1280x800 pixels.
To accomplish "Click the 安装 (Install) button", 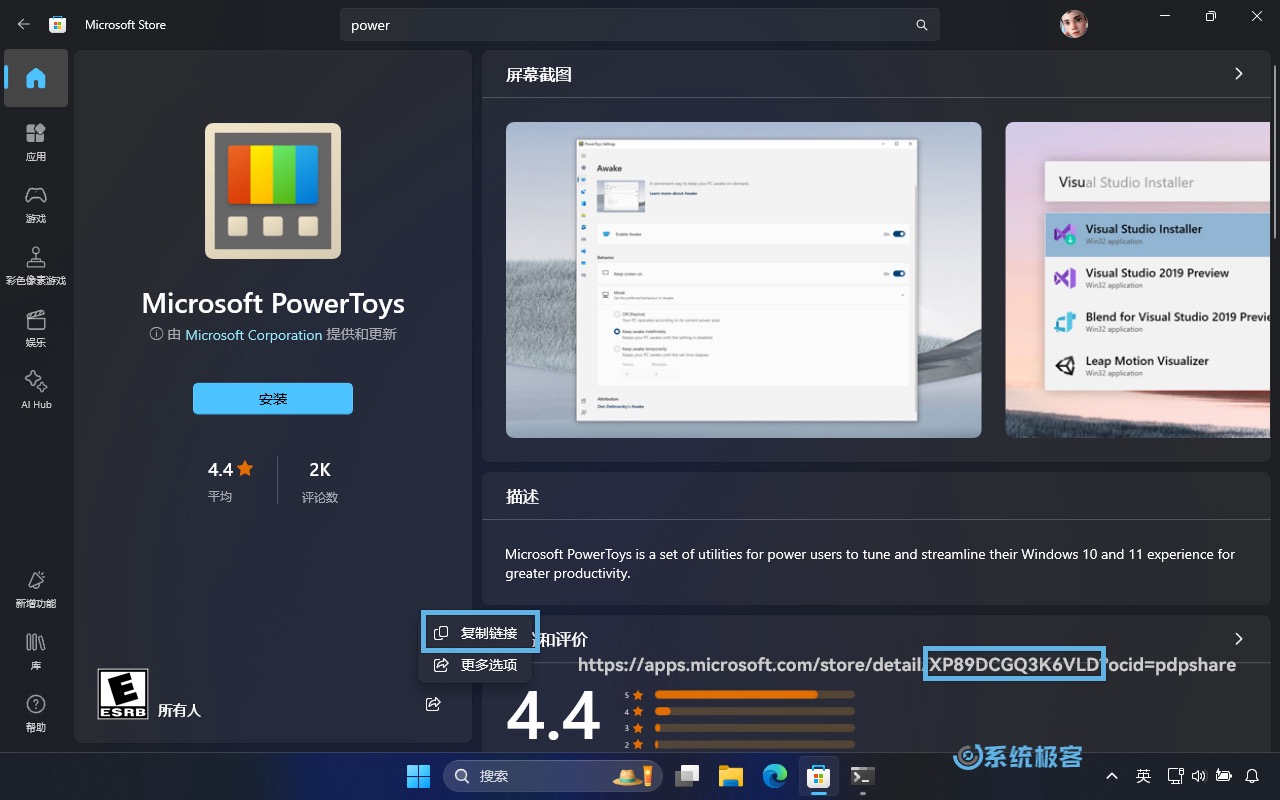I will point(273,398).
